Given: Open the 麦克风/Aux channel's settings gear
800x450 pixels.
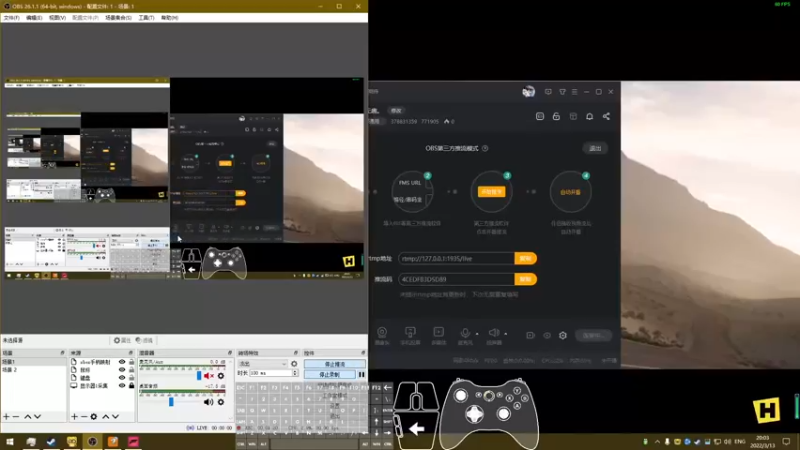Looking at the screenshot, I should click(221, 376).
